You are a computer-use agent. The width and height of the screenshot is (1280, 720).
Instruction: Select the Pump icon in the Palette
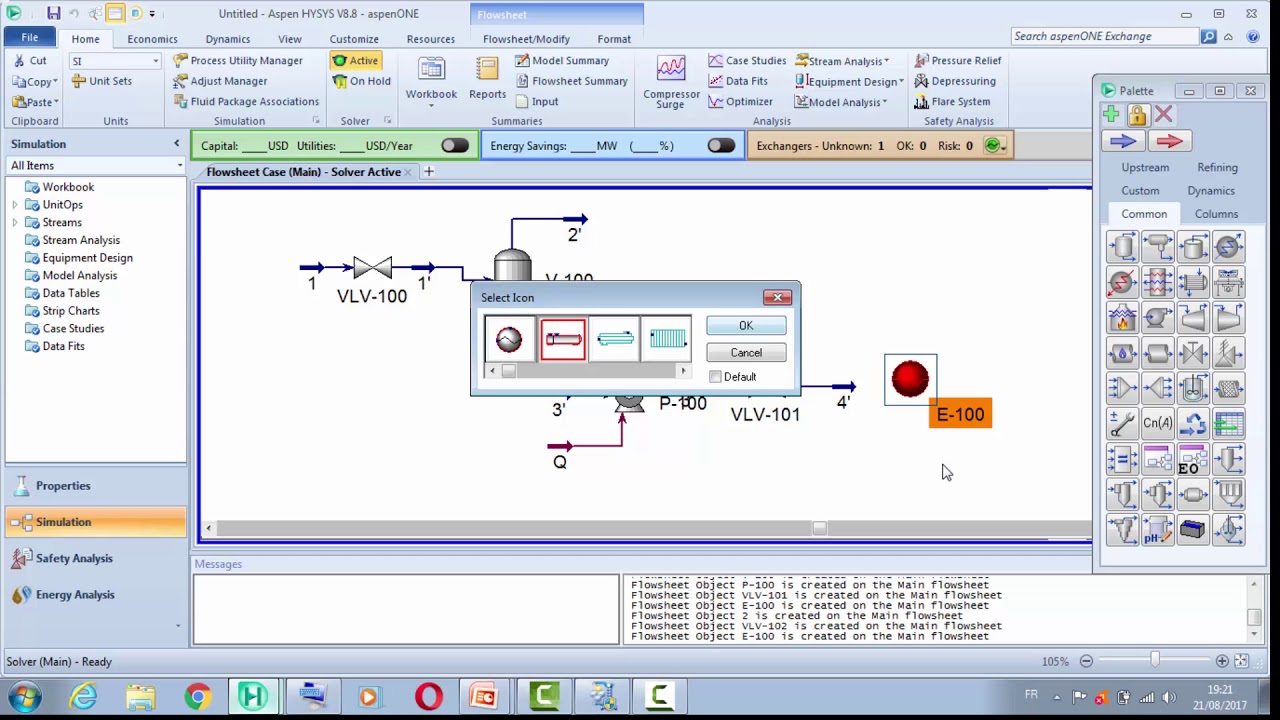tap(1158, 318)
